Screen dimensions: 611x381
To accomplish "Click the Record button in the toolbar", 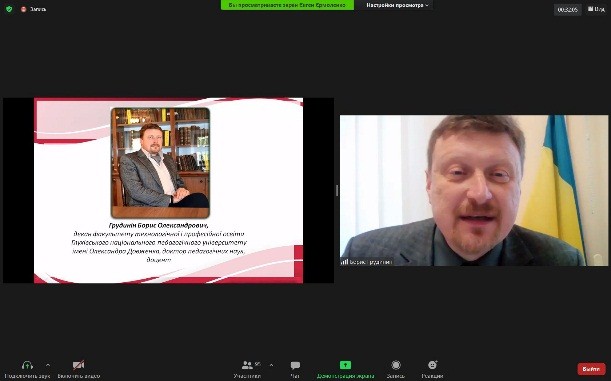I will point(396,369).
